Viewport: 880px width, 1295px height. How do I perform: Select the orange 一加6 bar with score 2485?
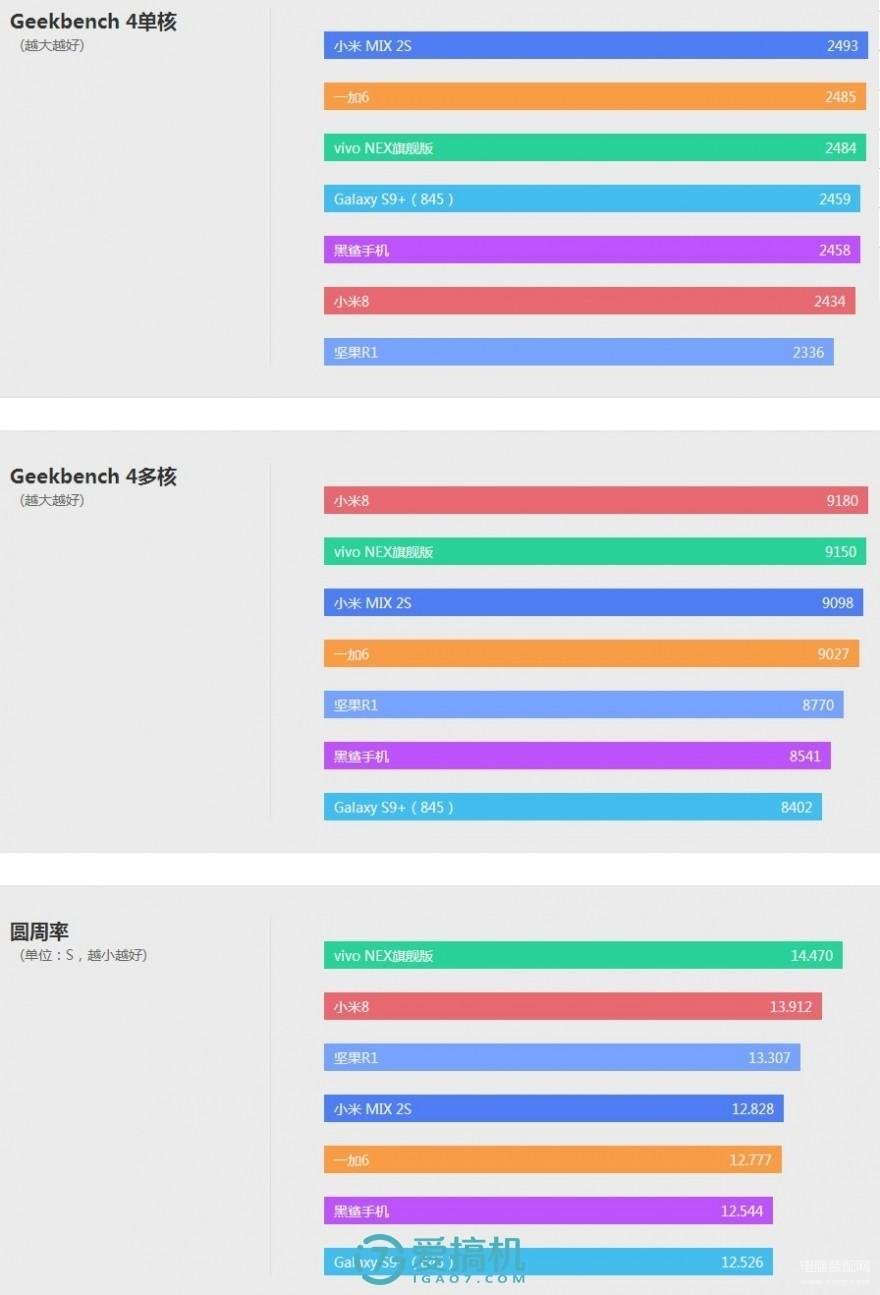point(595,97)
